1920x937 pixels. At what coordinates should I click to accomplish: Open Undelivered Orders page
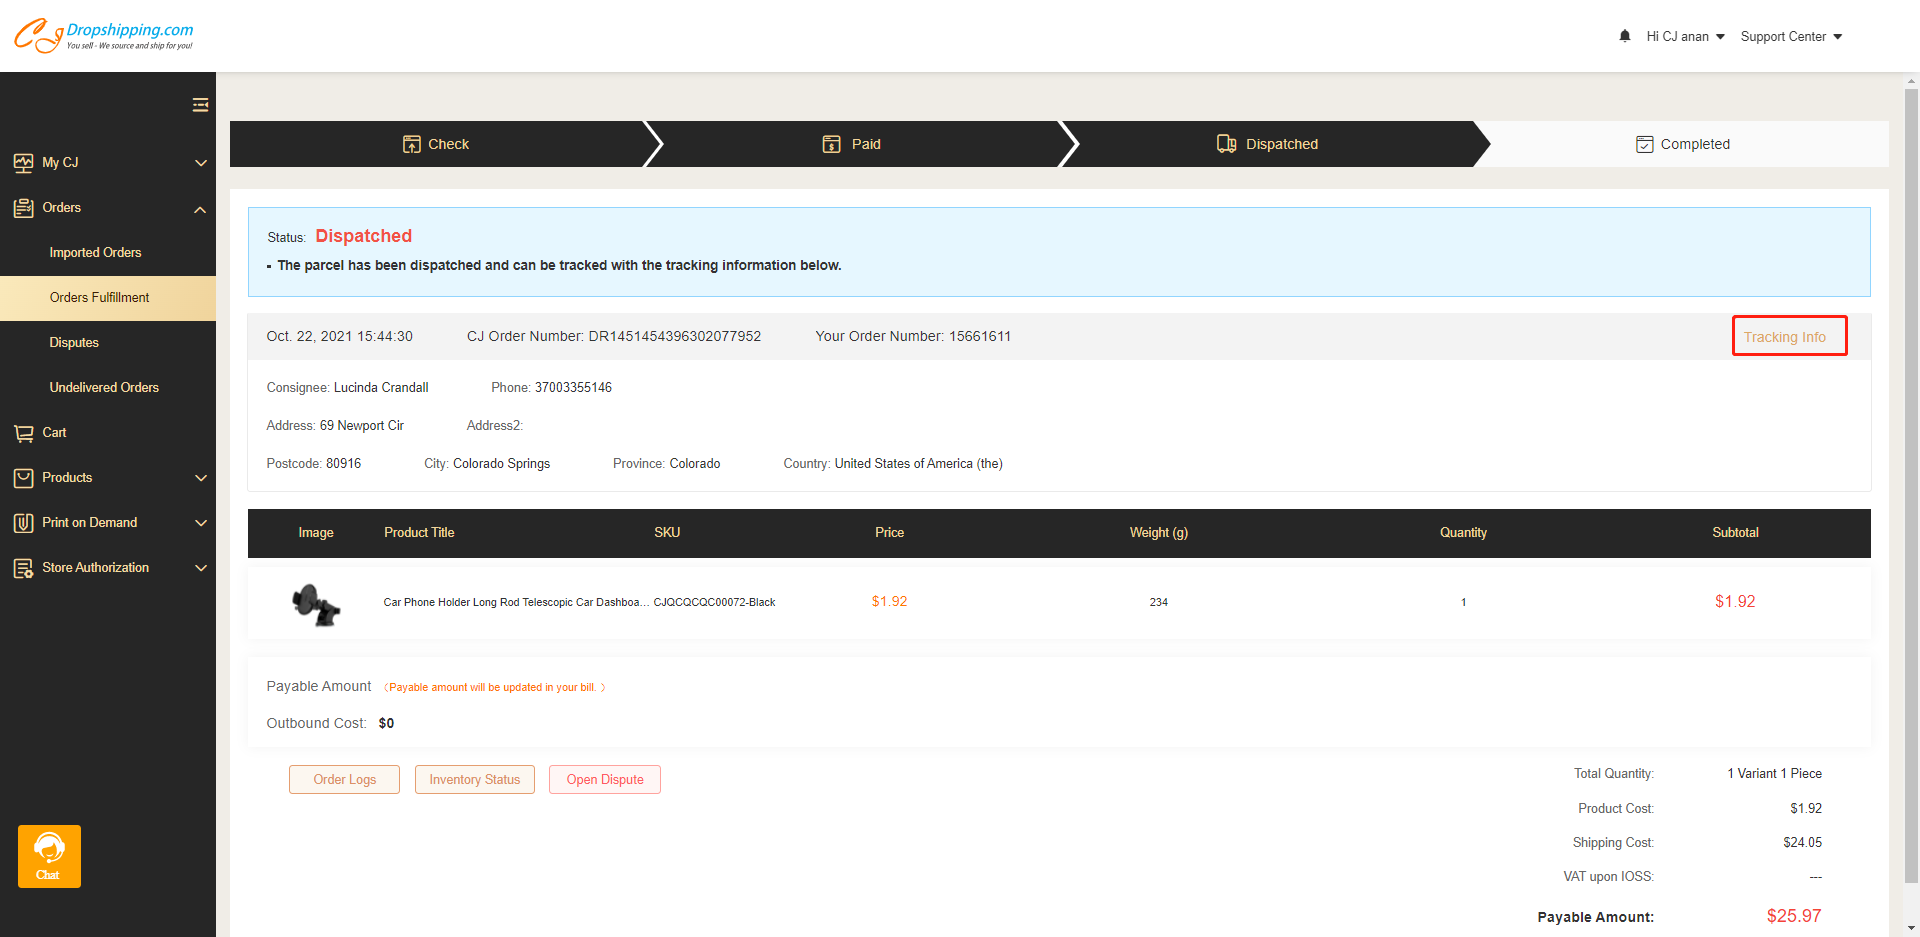click(104, 388)
